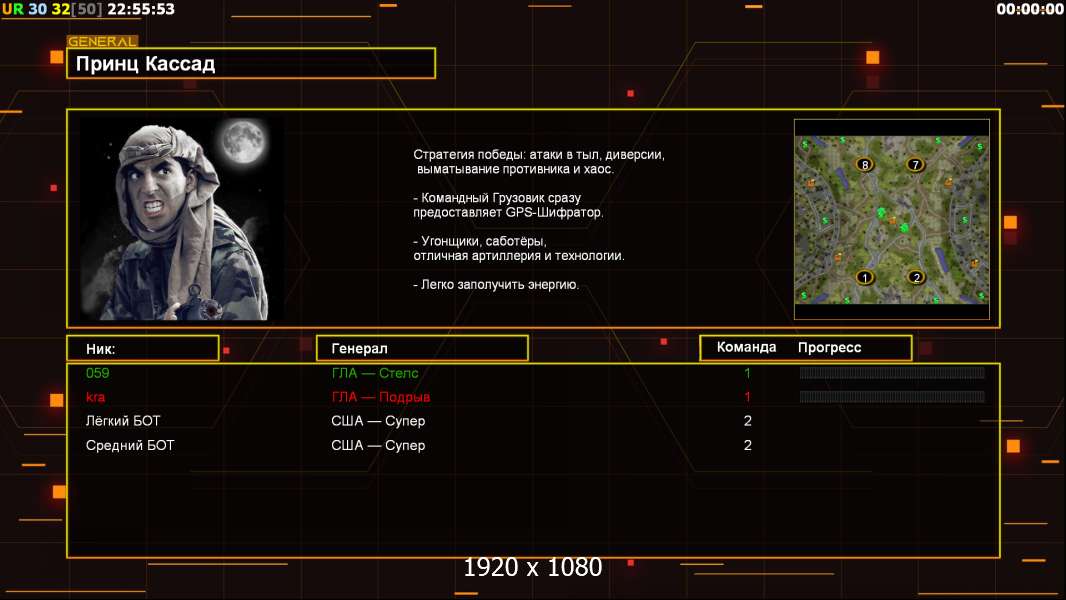This screenshot has height=600, width=1066.
Task: Click the "UR" overlay indicator
Action: pos(12,9)
